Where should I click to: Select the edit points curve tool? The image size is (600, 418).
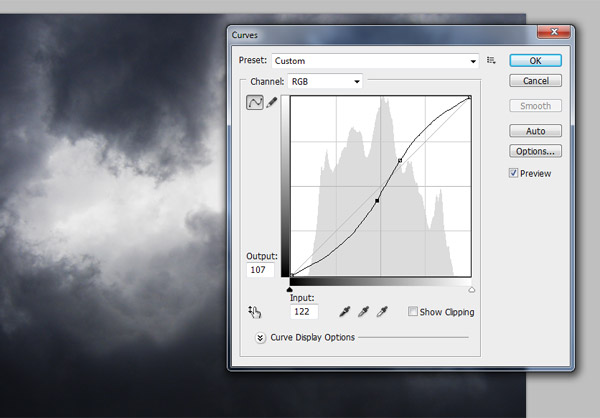[x=255, y=103]
